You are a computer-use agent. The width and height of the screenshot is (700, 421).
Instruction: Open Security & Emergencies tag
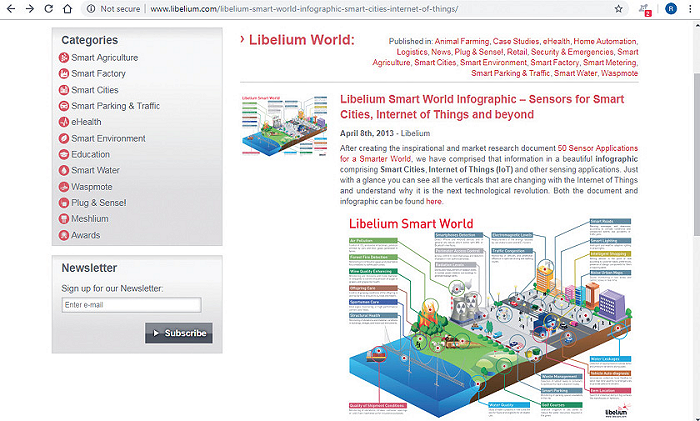click(x=572, y=52)
